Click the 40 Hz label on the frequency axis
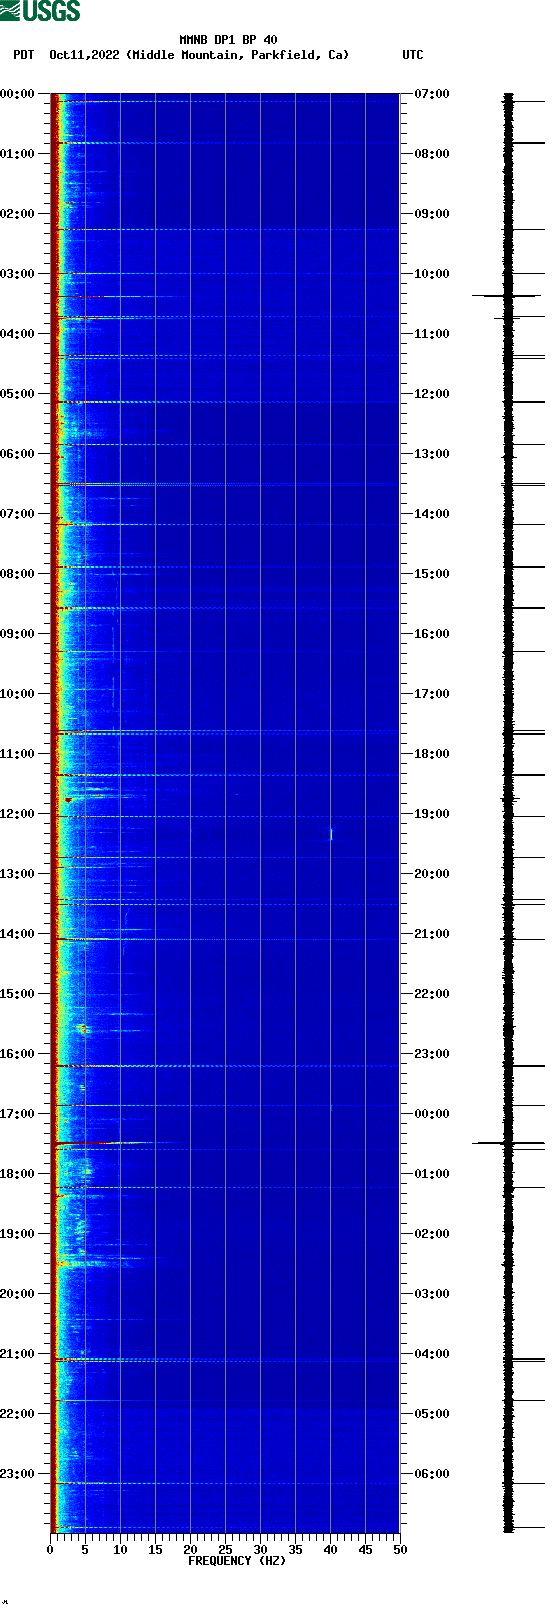552x1613 pixels. tap(330, 1550)
